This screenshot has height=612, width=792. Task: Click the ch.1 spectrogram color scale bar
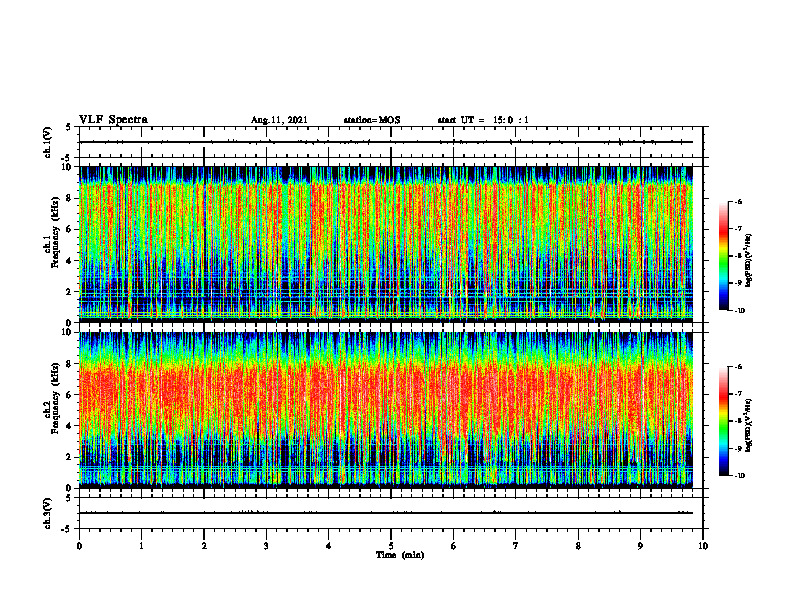point(723,256)
